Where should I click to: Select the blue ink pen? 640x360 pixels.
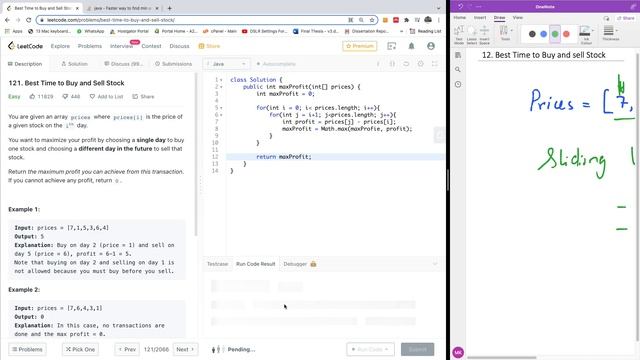point(543,34)
